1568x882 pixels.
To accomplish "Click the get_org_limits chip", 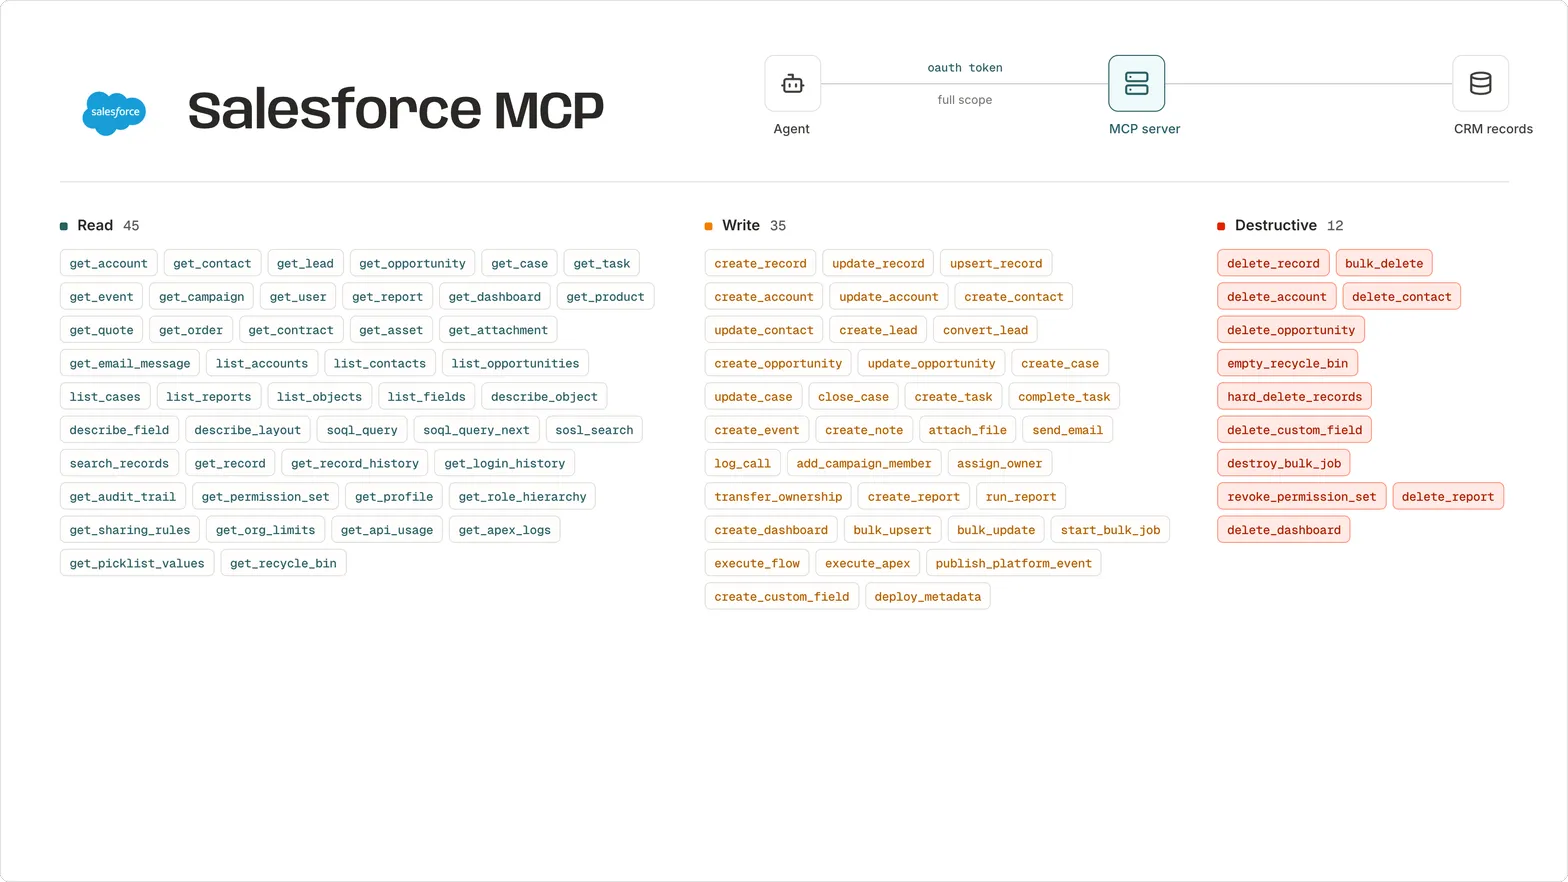I will tap(265, 530).
